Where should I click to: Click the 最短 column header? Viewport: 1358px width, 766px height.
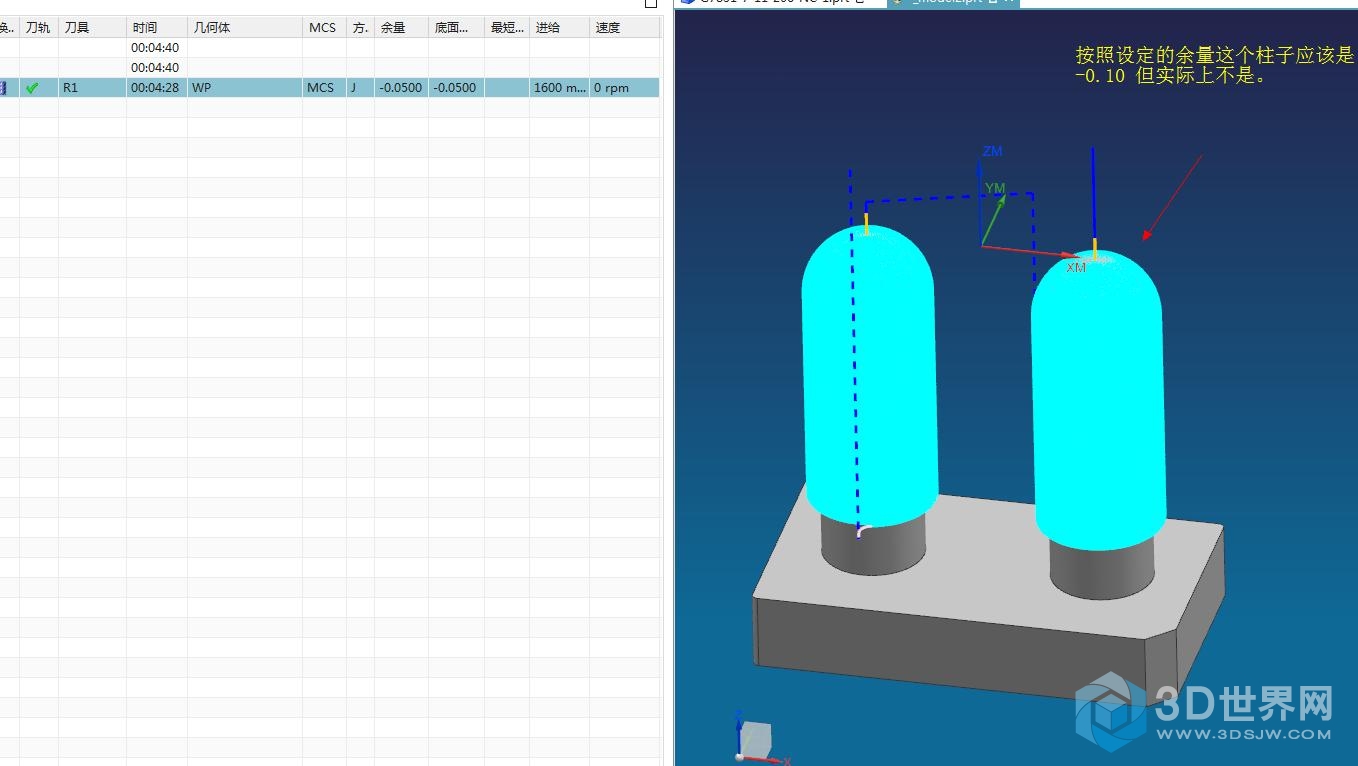(x=507, y=28)
